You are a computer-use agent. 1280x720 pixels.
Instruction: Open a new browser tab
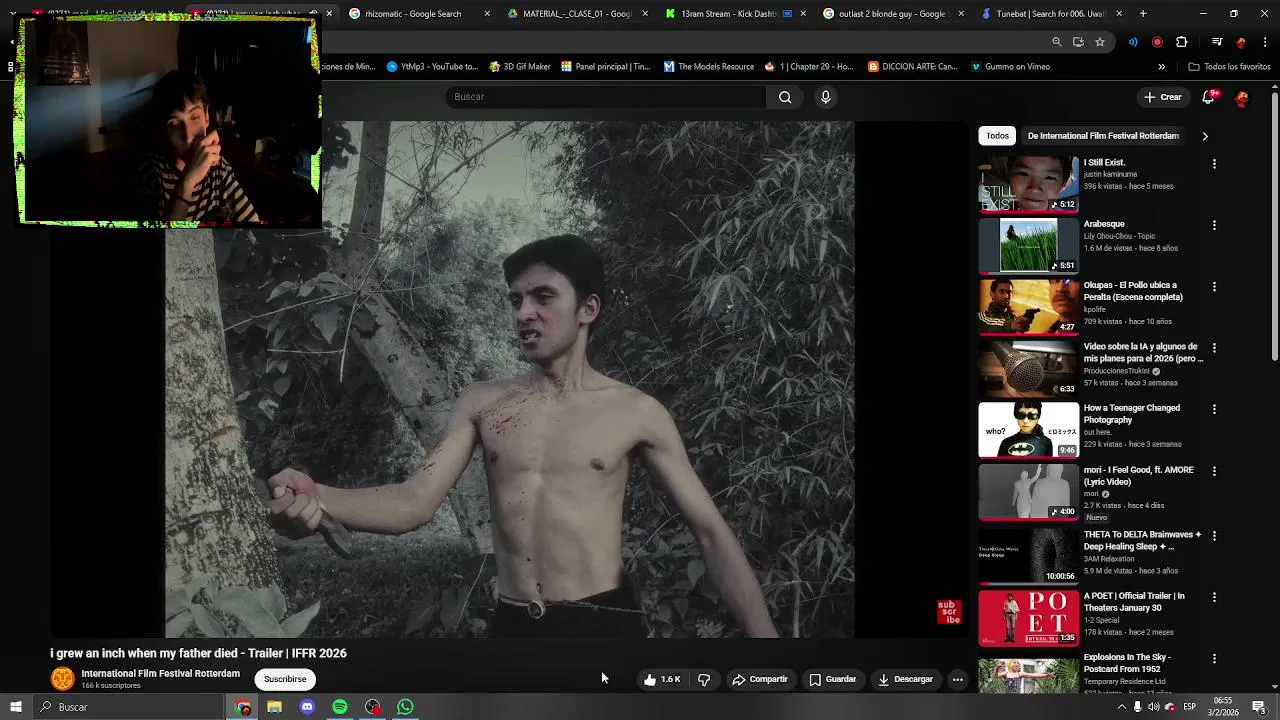(1143, 14)
